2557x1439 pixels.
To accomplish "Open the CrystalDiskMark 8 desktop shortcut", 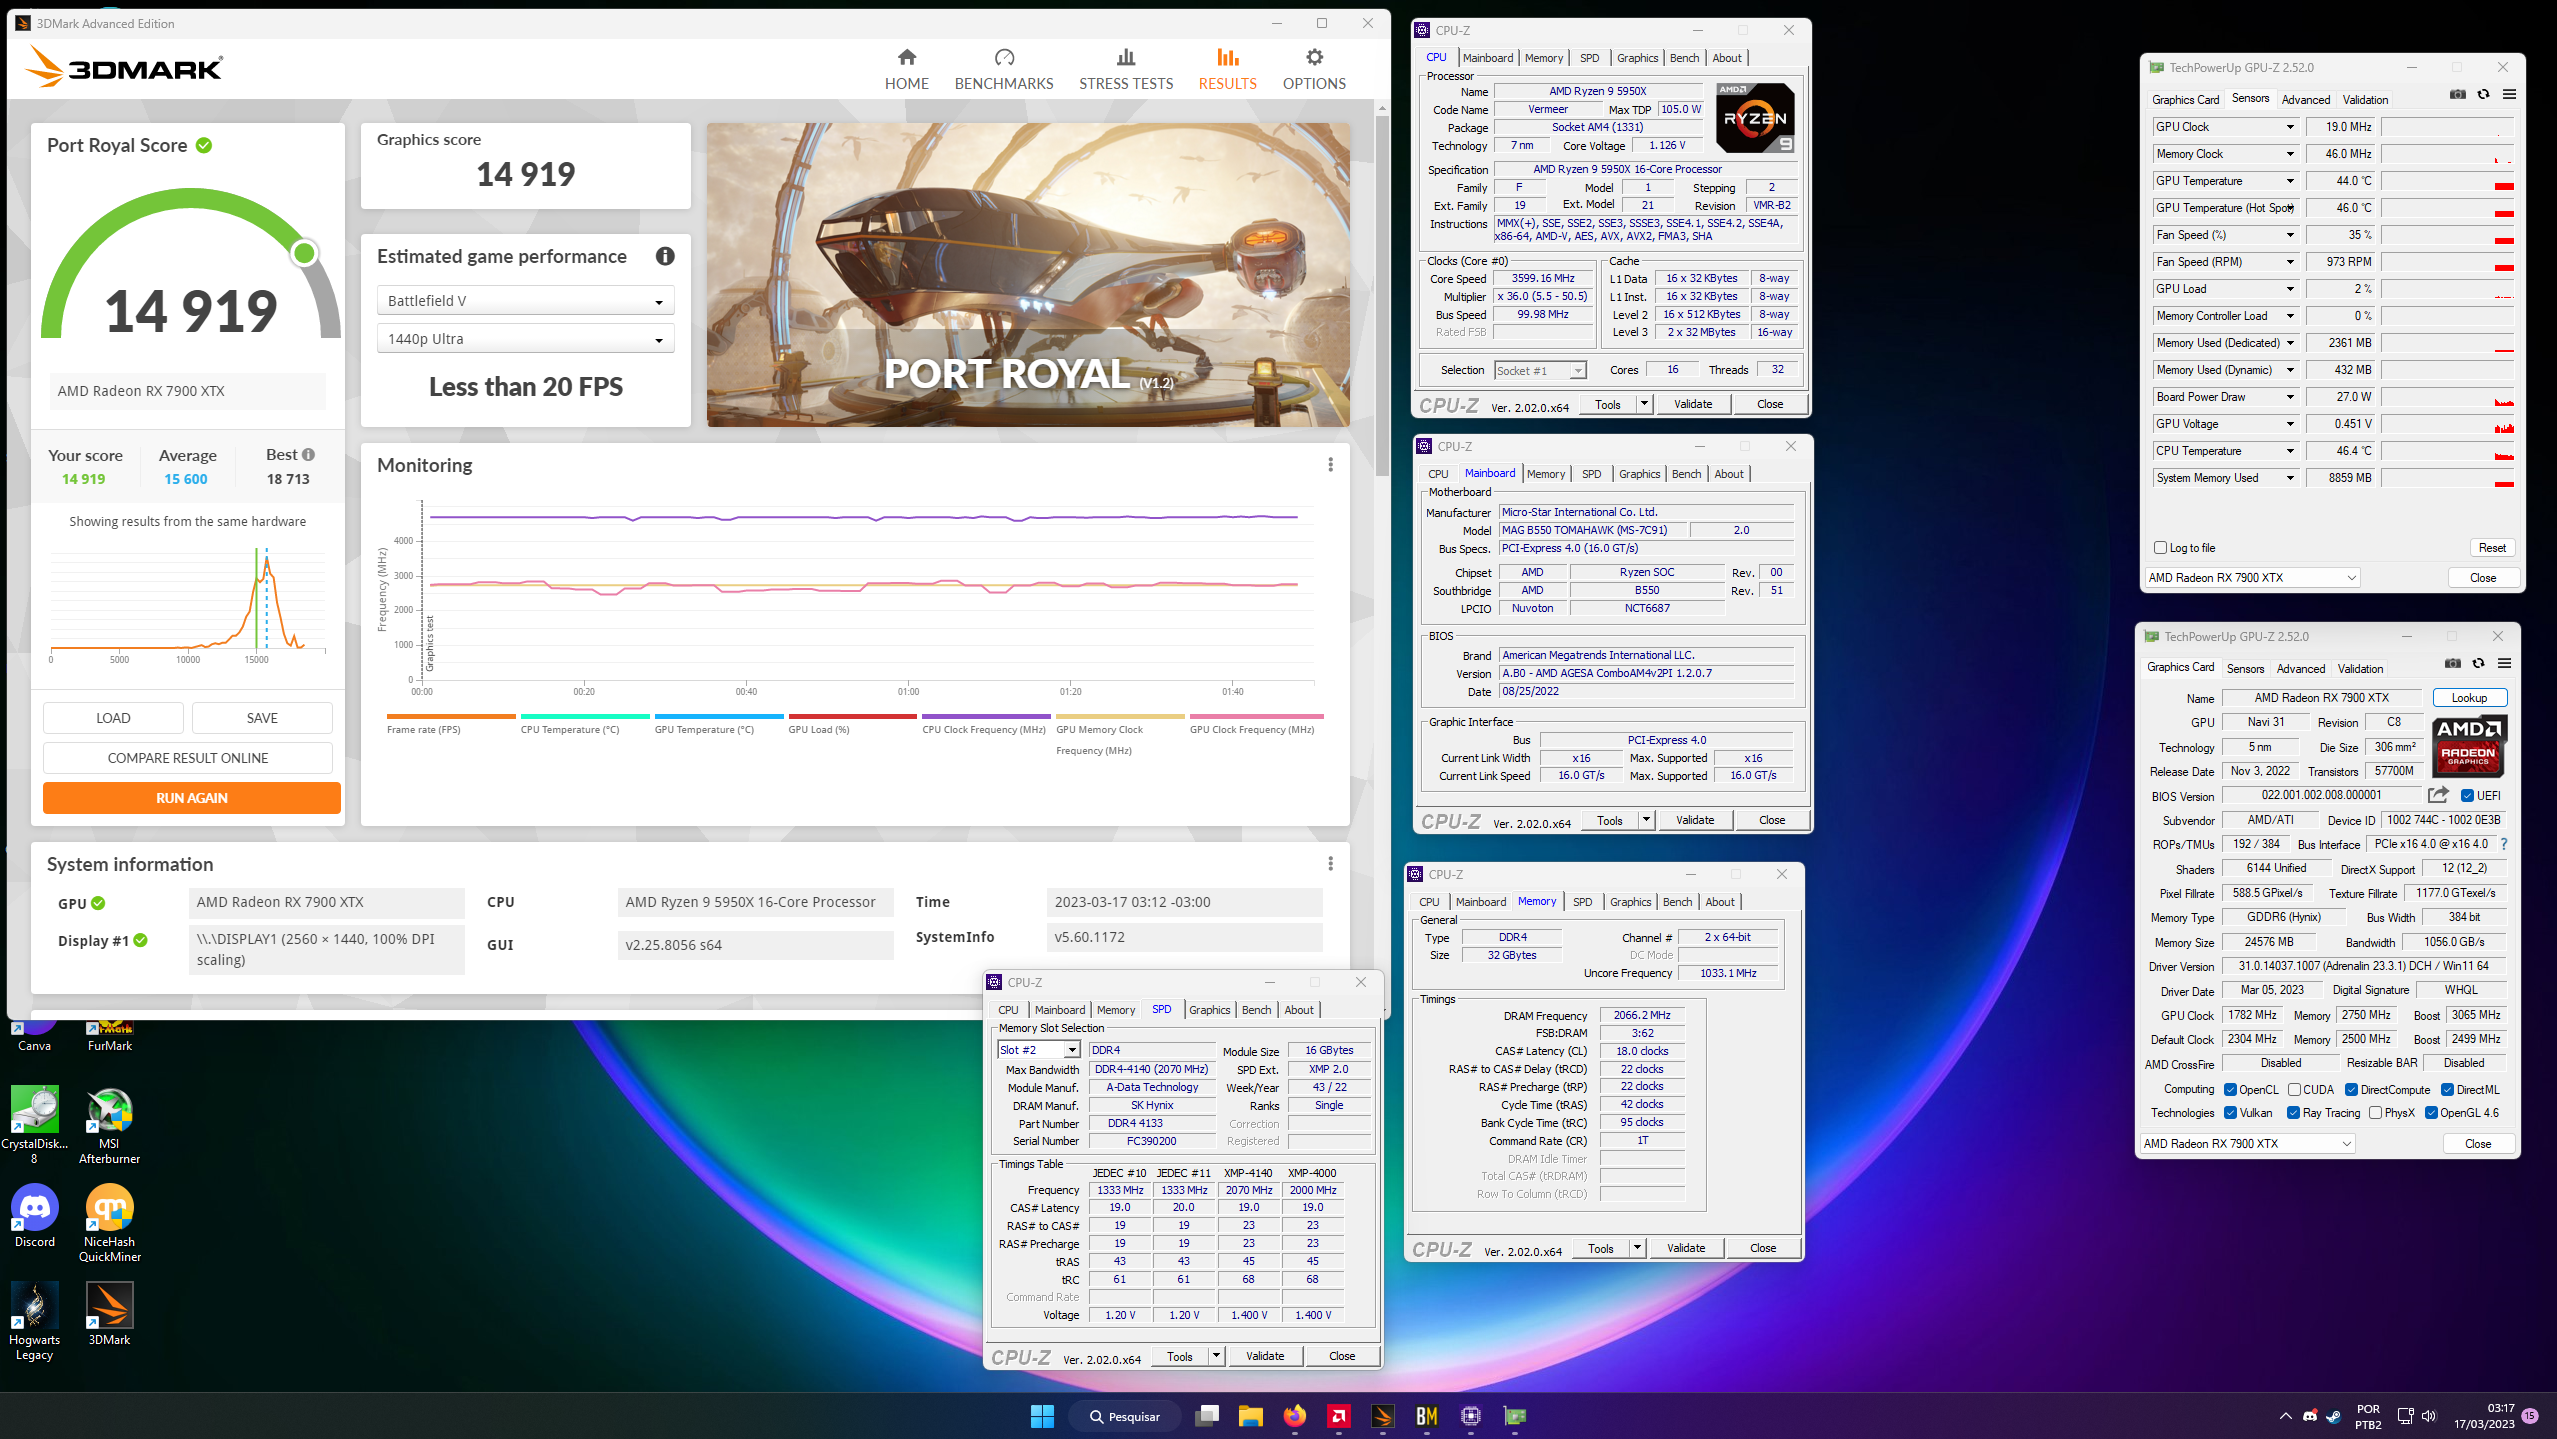I will click(34, 1125).
